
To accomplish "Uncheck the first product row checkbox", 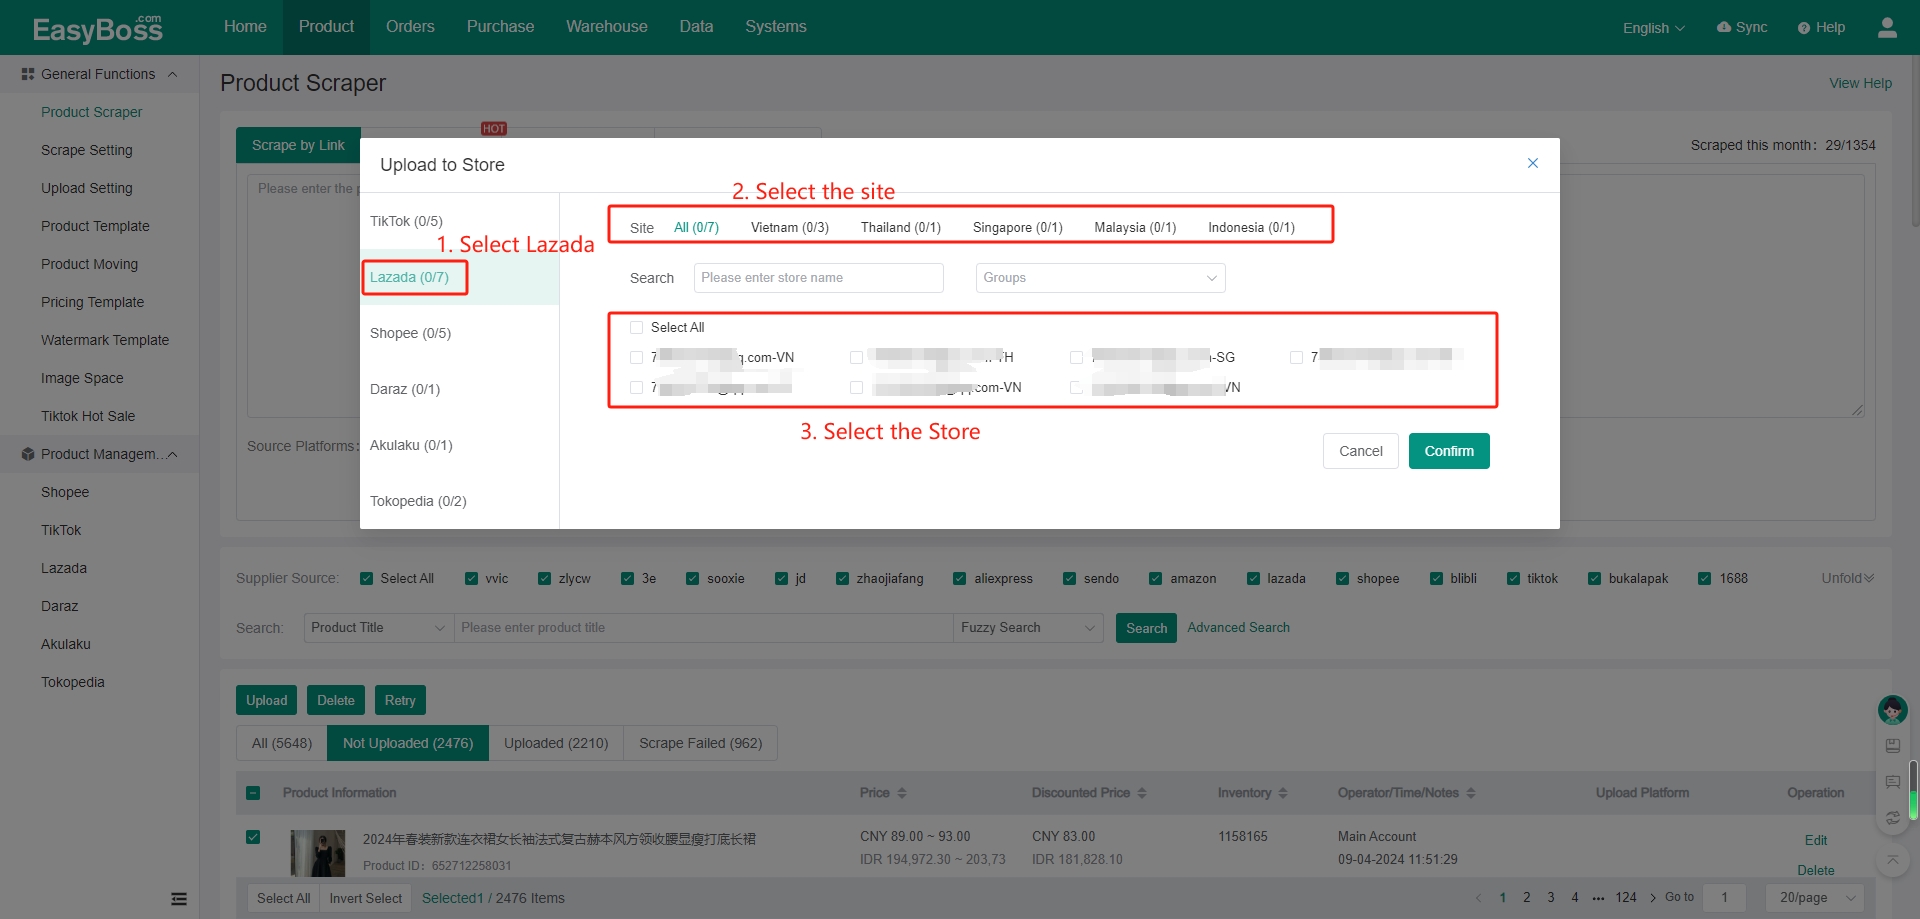I will pos(253,837).
